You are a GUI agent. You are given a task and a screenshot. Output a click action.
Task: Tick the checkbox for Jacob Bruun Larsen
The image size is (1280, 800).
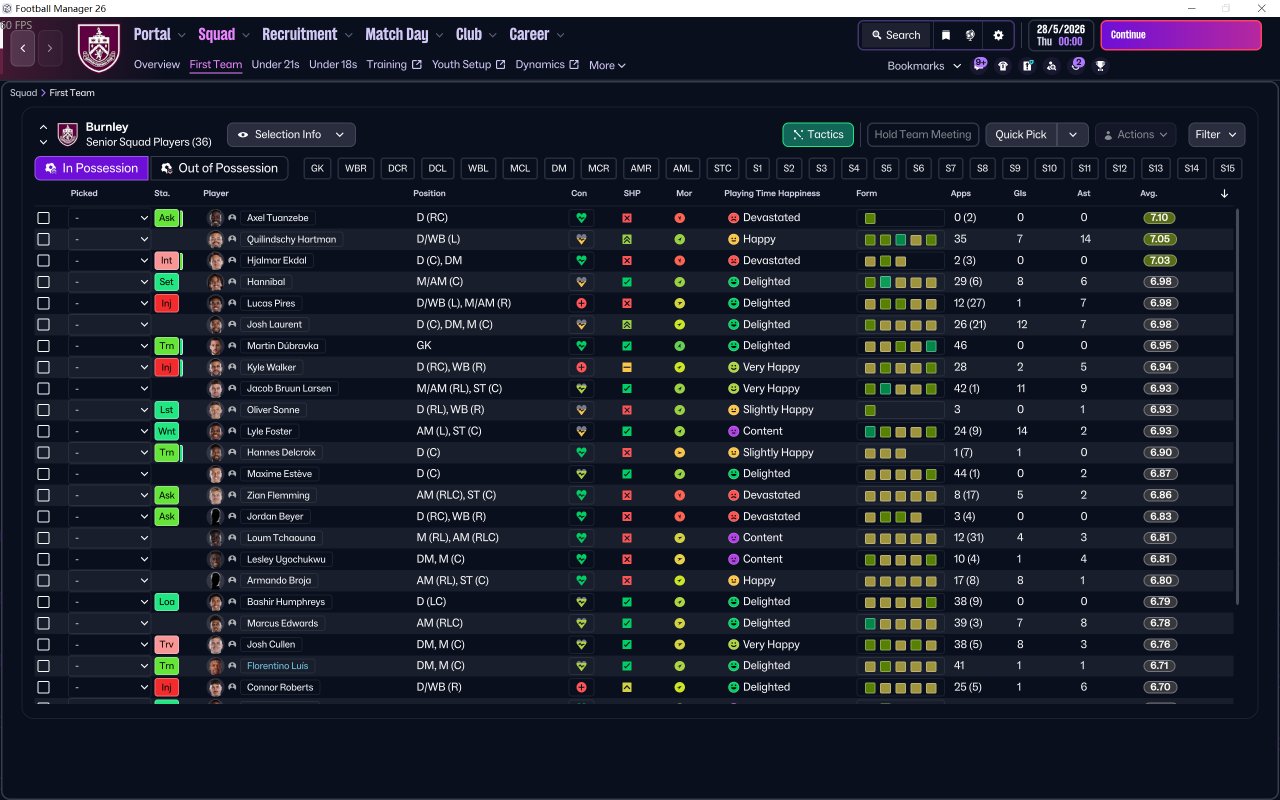43,389
